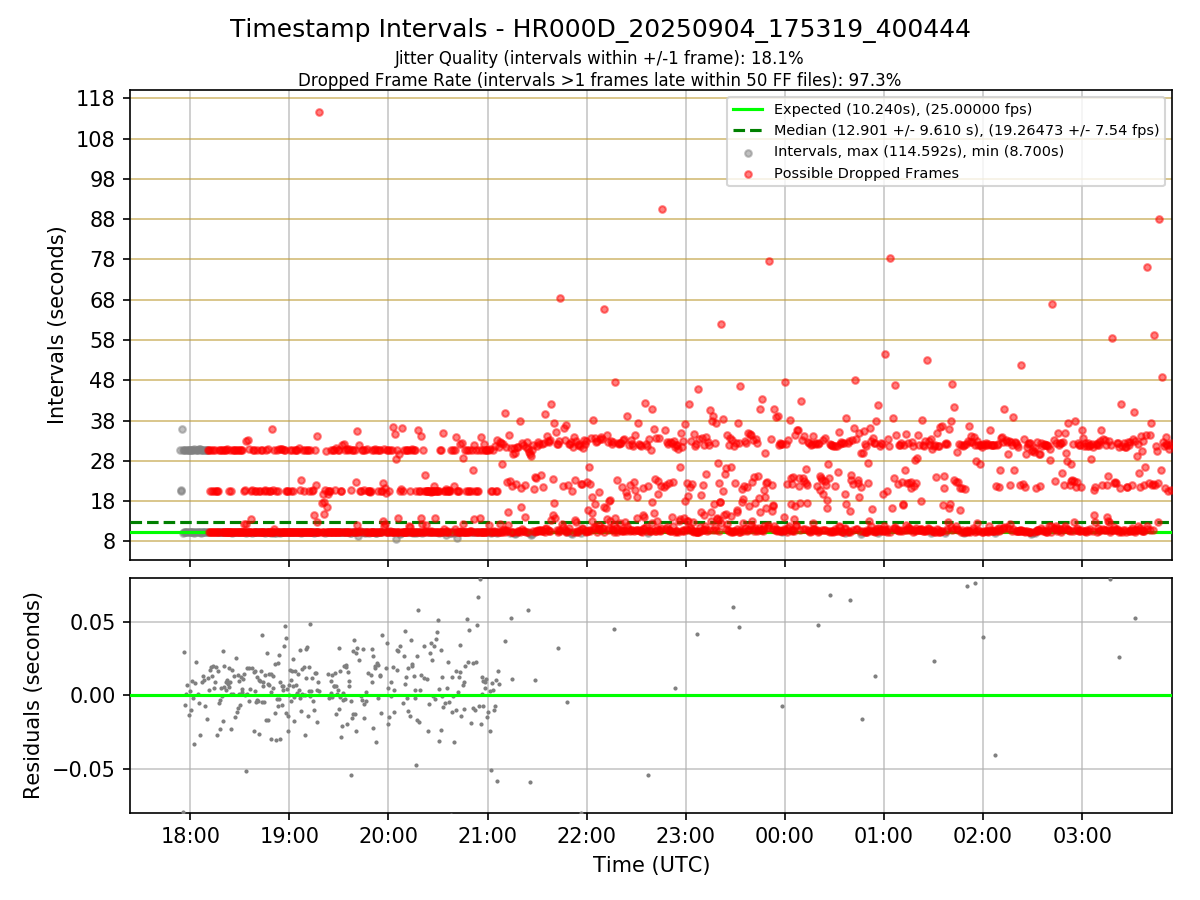This screenshot has height=900, width=1200.
Task: Click the solid green line sample in the legend
Action: 749,109
